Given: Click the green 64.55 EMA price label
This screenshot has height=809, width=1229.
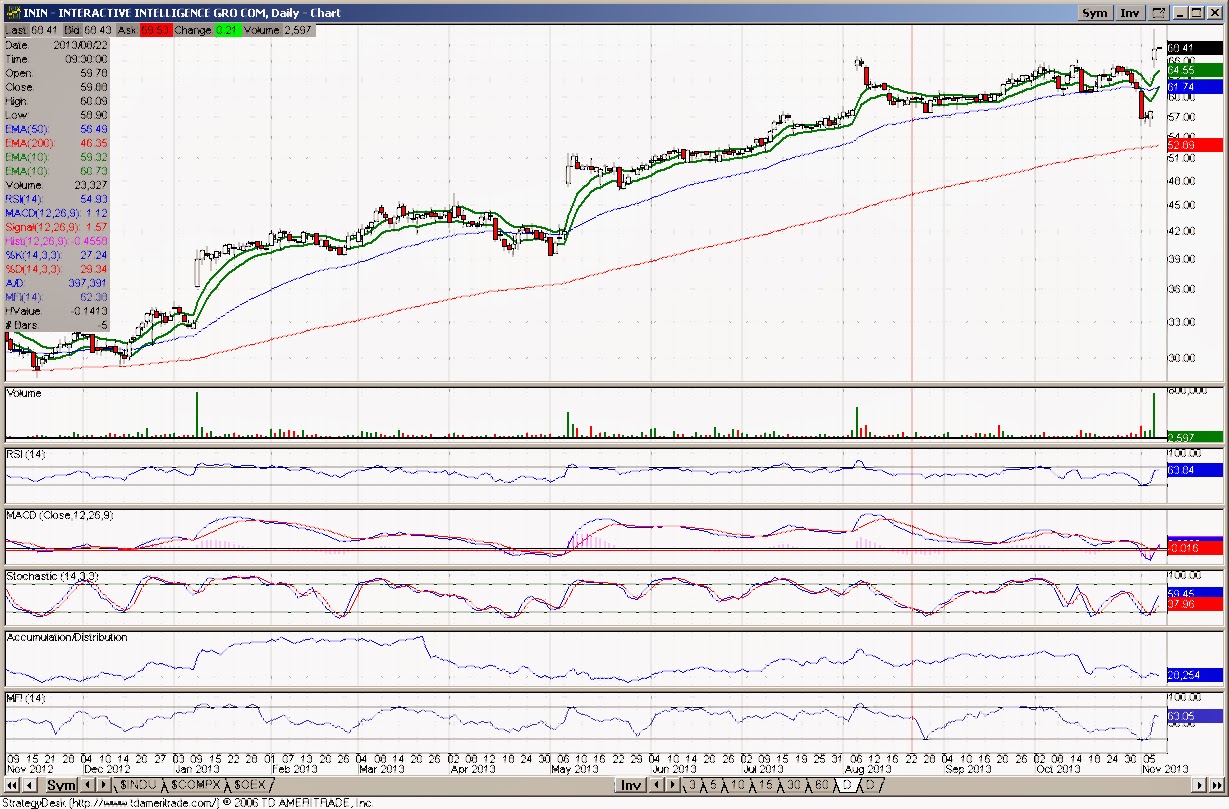Looking at the screenshot, I should pyautogui.click(x=1195, y=70).
